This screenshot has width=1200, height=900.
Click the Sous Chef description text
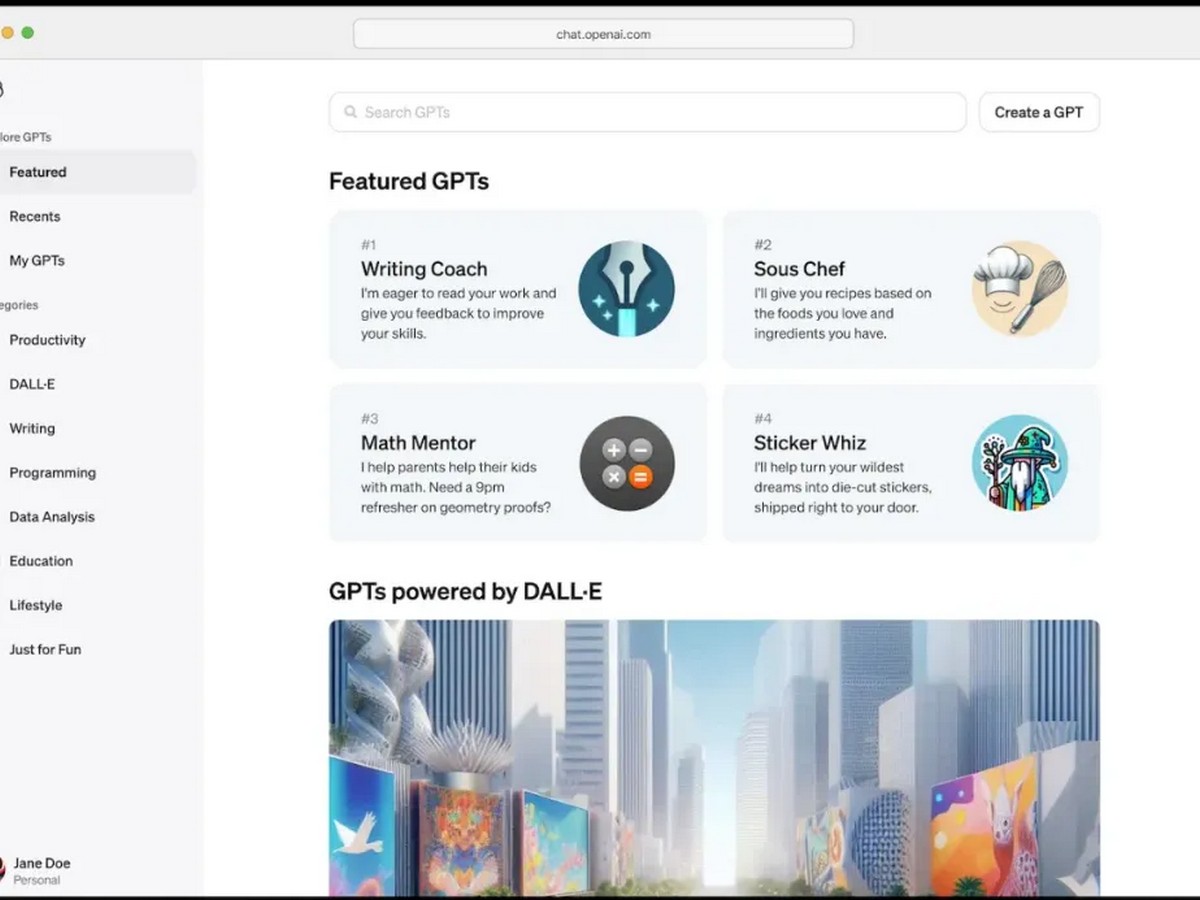coord(843,313)
